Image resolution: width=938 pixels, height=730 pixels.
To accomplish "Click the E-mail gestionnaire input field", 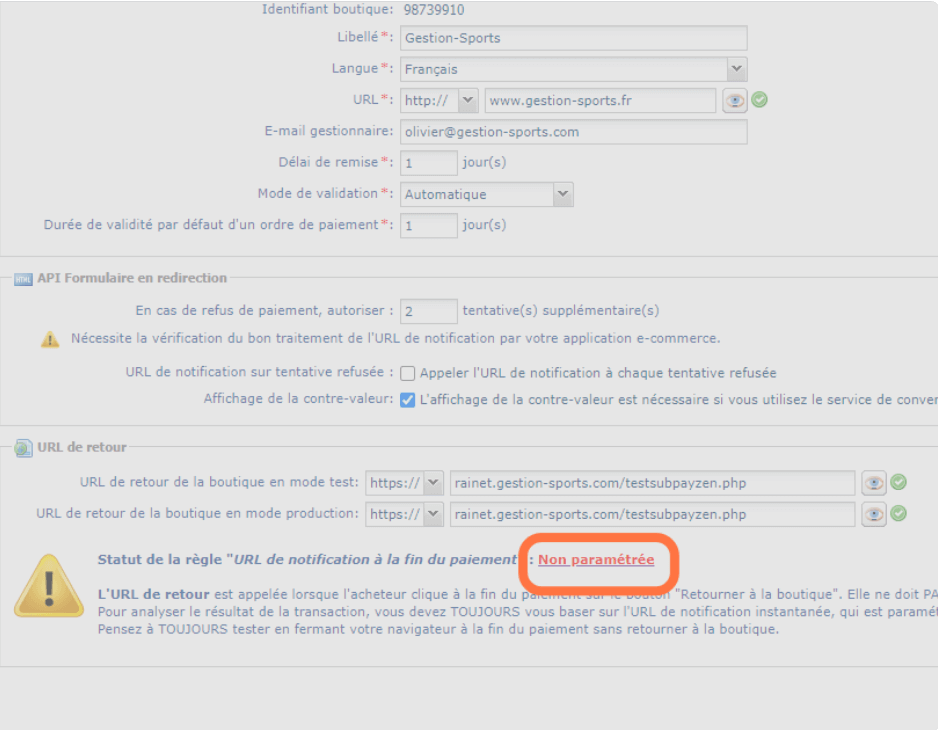I will 573,132.
